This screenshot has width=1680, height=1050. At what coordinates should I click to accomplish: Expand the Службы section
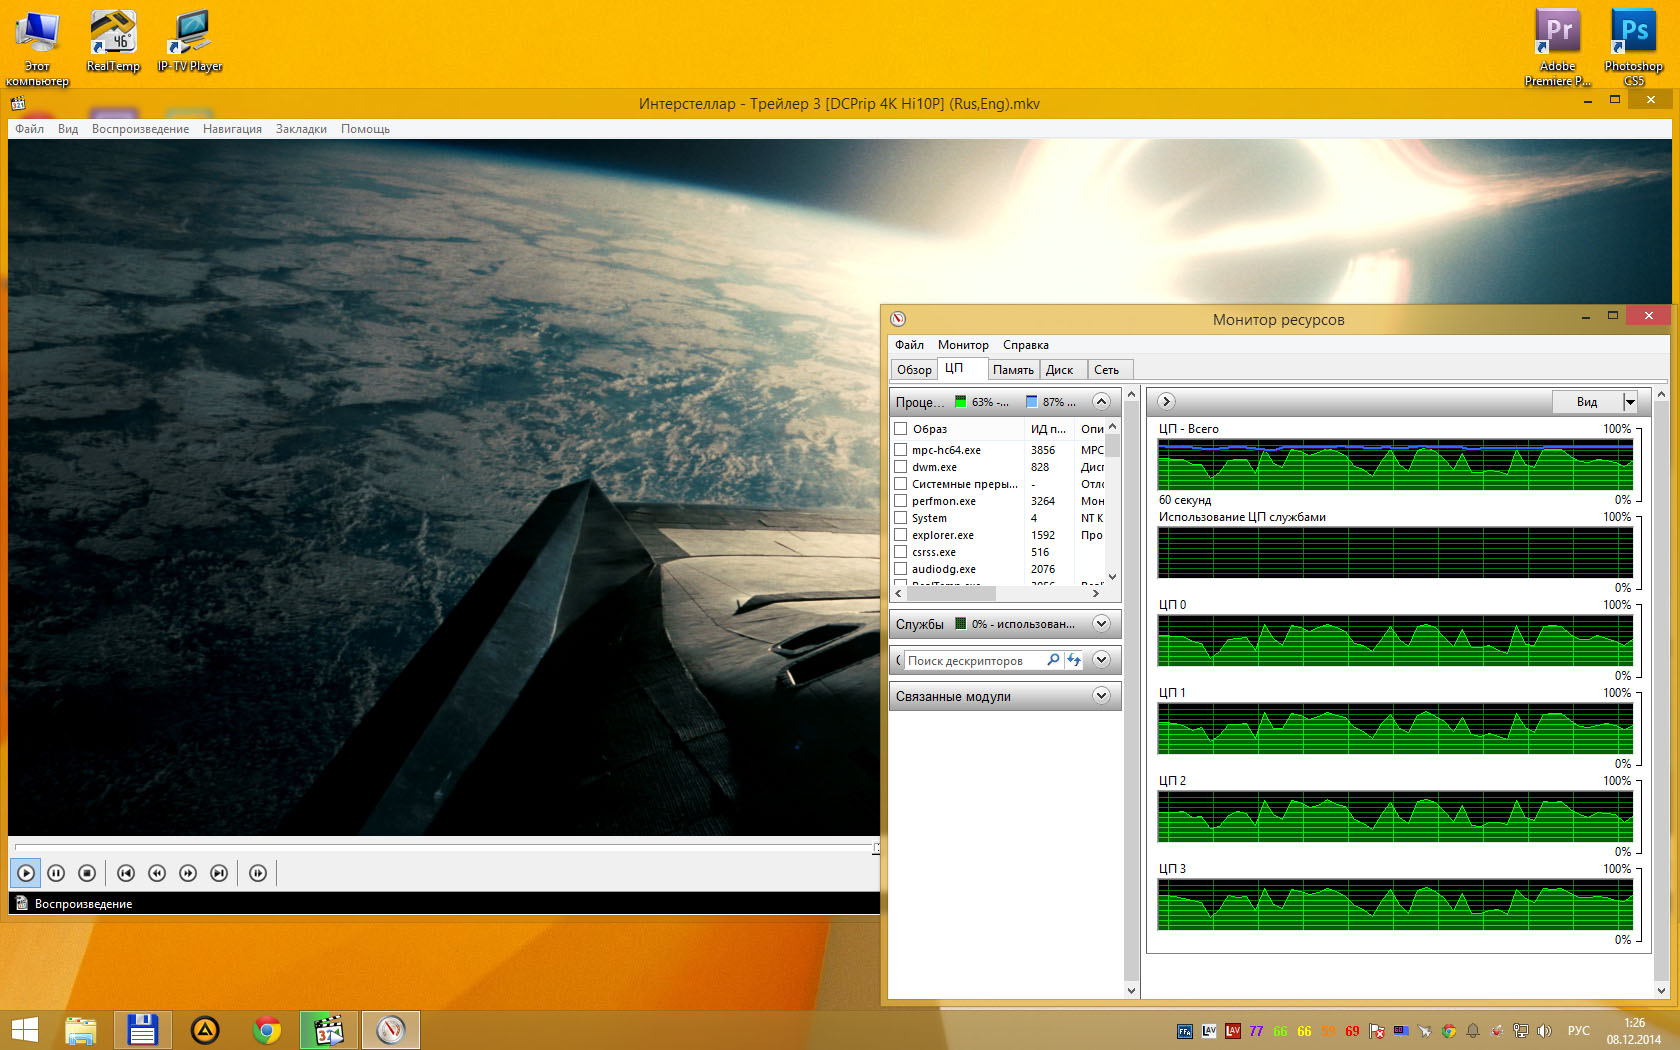tap(1101, 624)
